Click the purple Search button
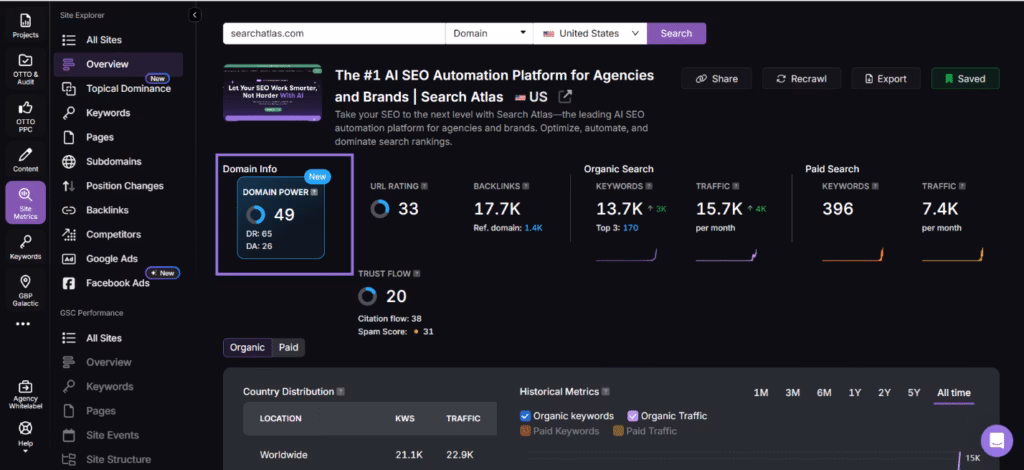The height and width of the screenshot is (470, 1024). pos(676,33)
